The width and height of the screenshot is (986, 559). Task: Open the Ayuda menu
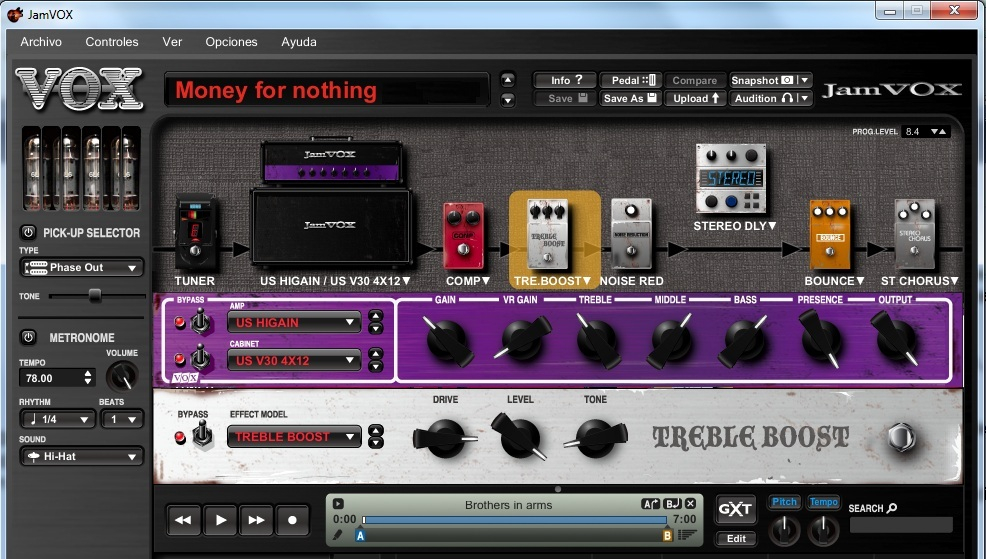(x=299, y=42)
